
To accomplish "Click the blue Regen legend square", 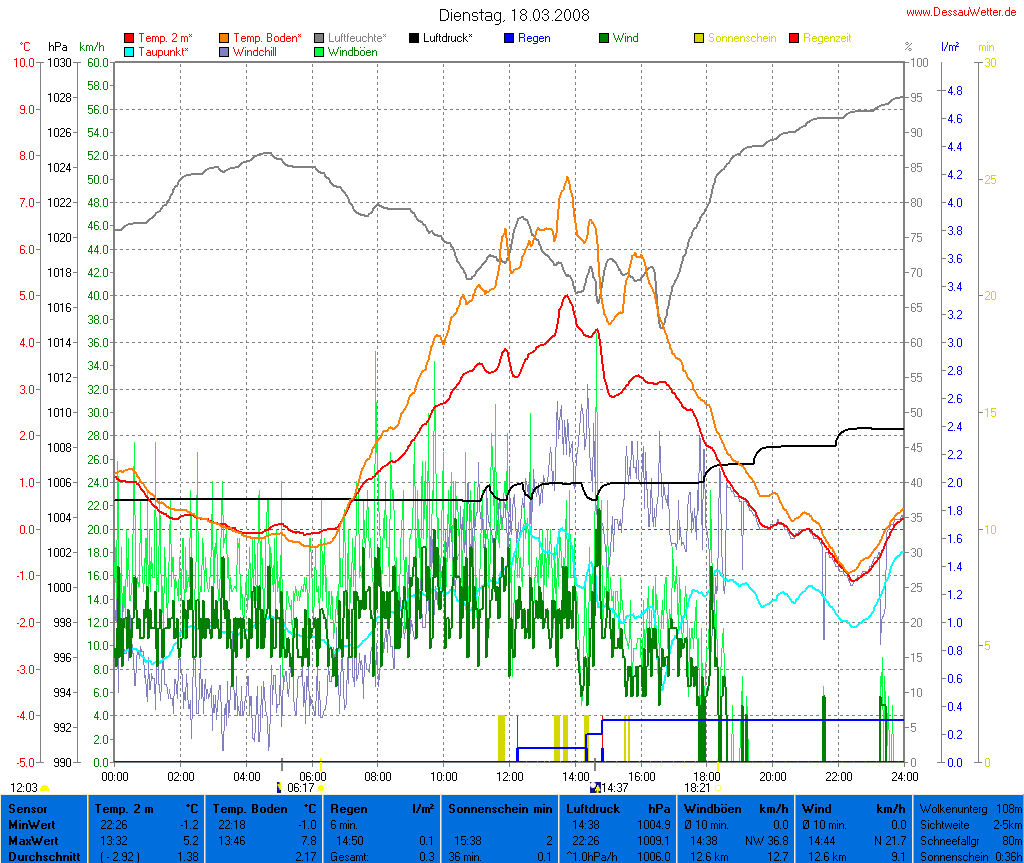I will [509, 38].
